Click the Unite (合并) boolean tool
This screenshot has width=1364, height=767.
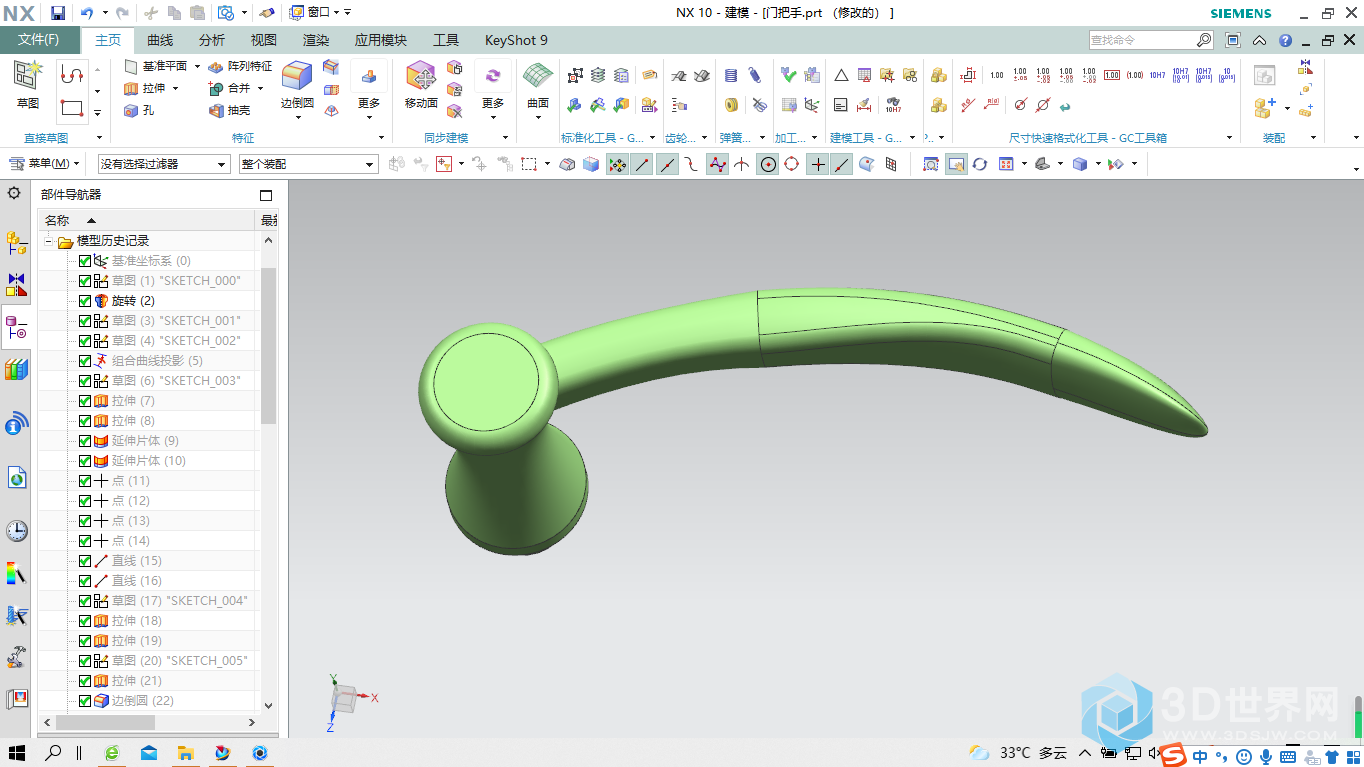pyautogui.click(x=229, y=88)
